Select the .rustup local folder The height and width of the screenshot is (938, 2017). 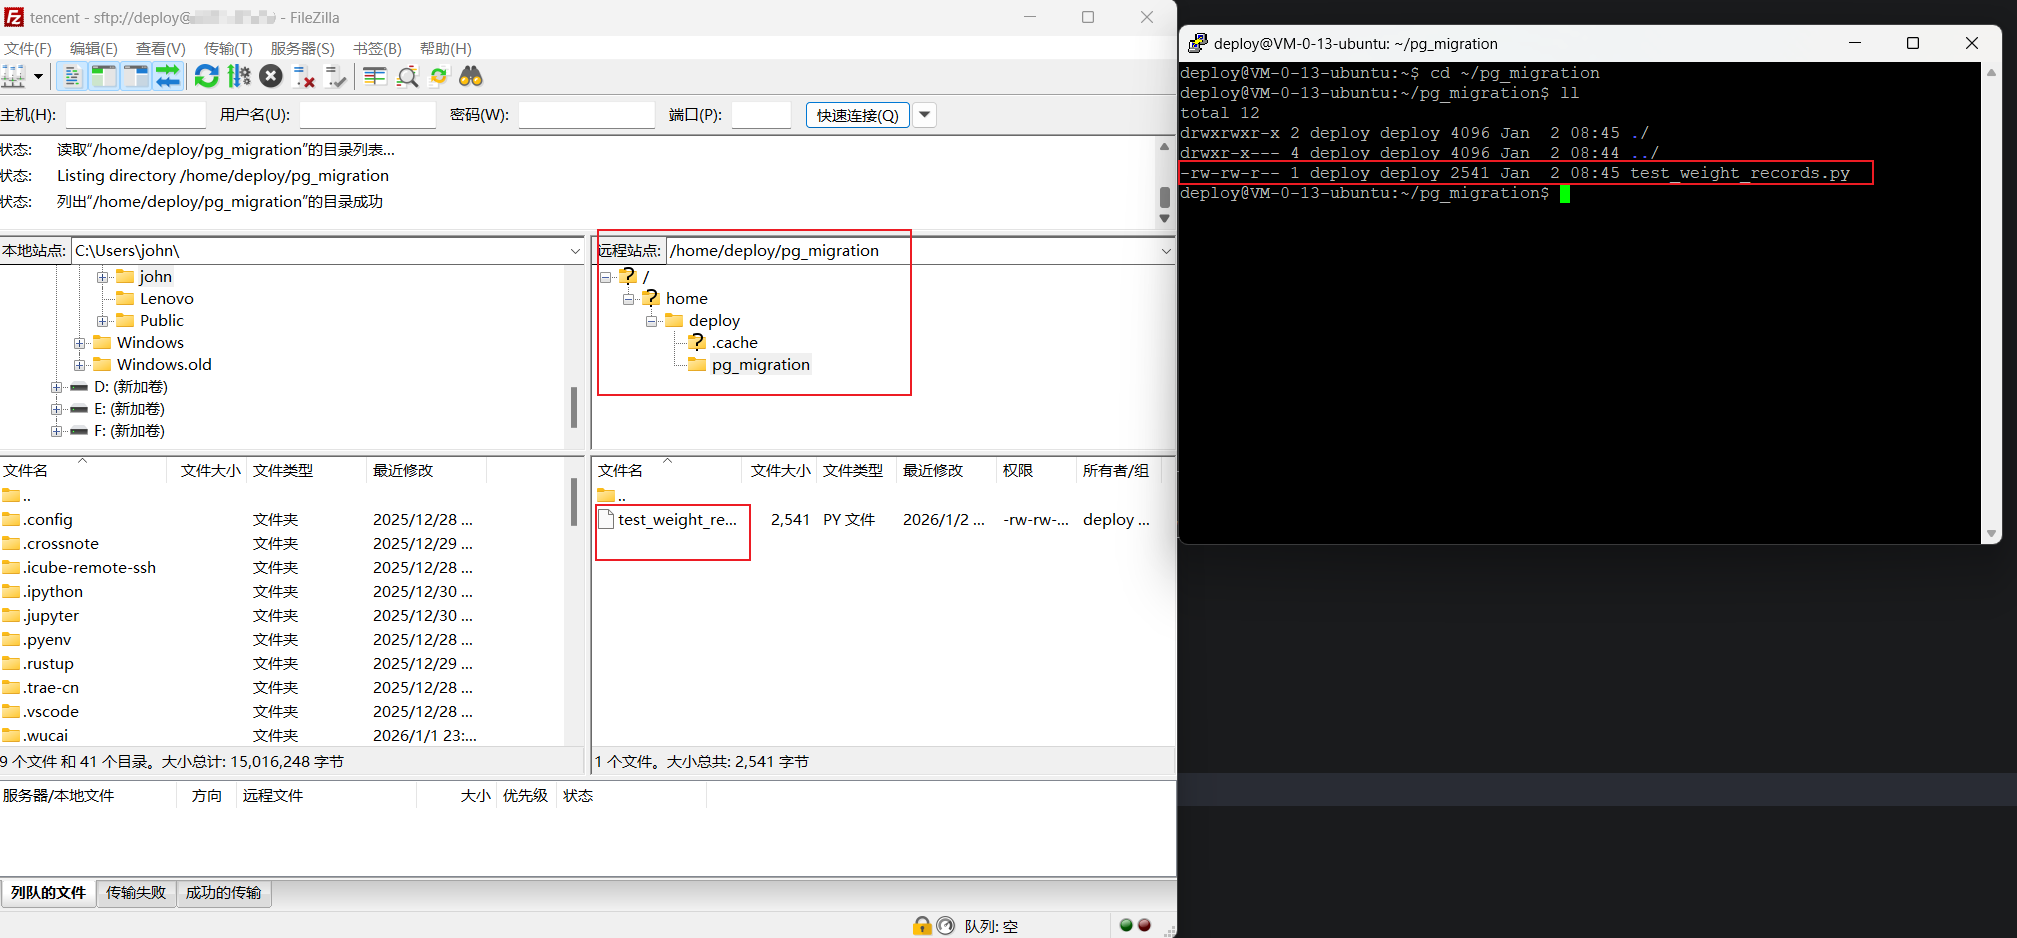click(48, 664)
